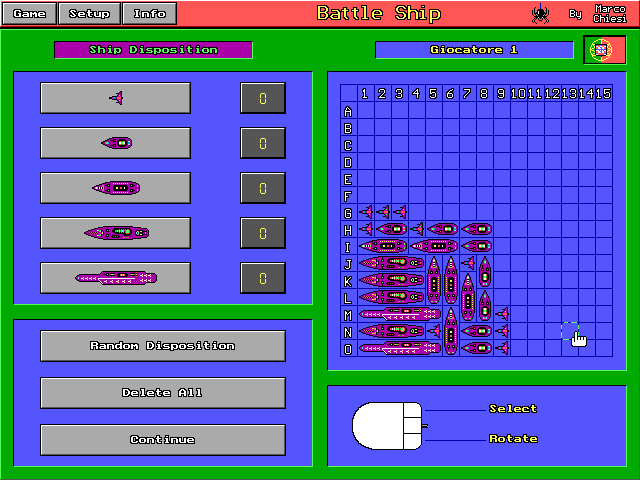Click the jet plane at grid cell J7
The image size is (640, 480).
(468, 263)
